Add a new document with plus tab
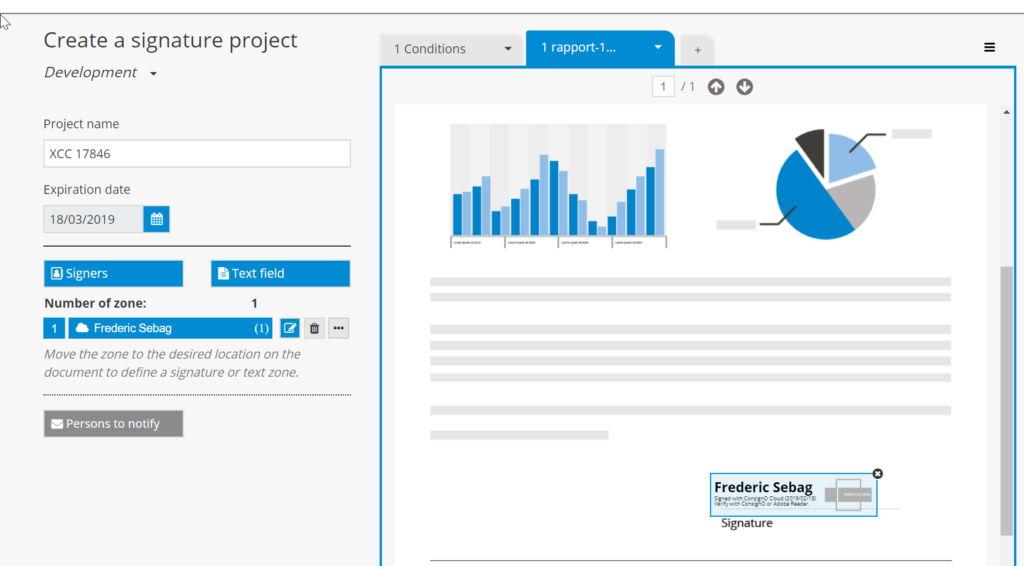The height and width of the screenshot is (566, 1024). tap(697, 50)
